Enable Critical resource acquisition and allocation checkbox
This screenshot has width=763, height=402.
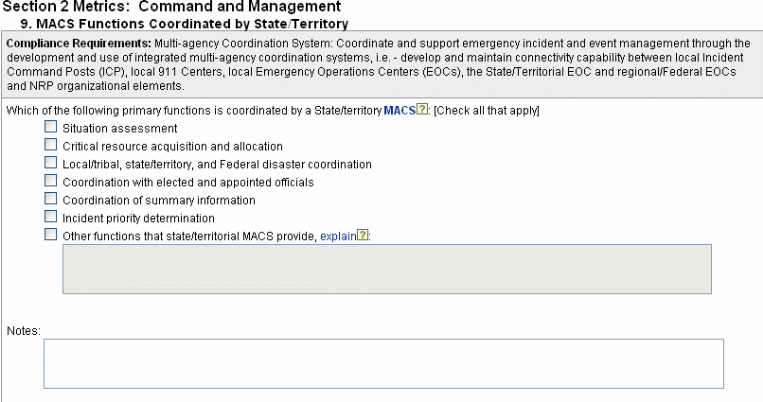click(50, 146)
